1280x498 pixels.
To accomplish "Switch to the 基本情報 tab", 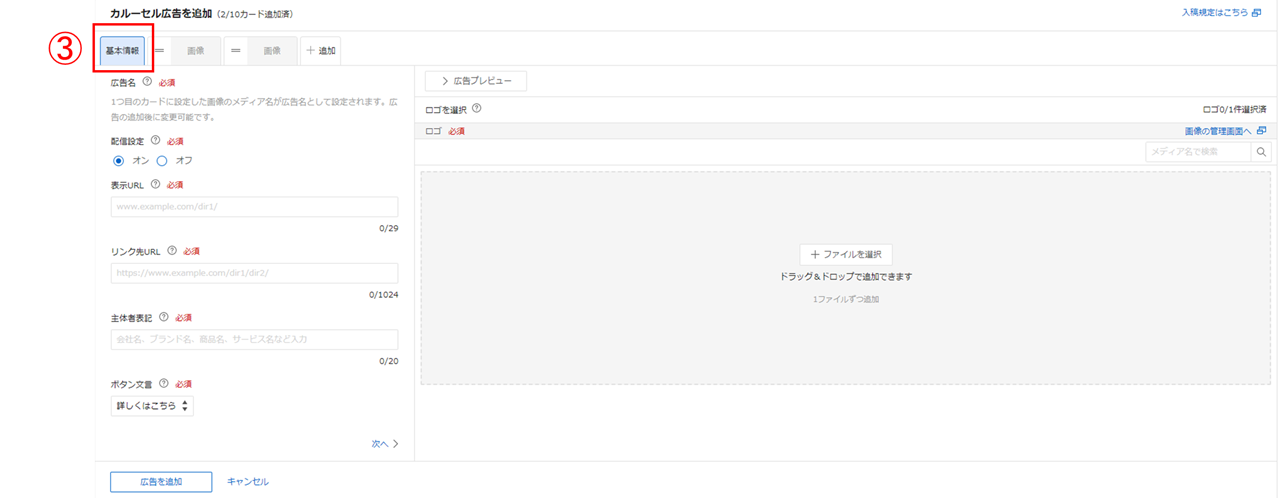I will pos(123,50).
